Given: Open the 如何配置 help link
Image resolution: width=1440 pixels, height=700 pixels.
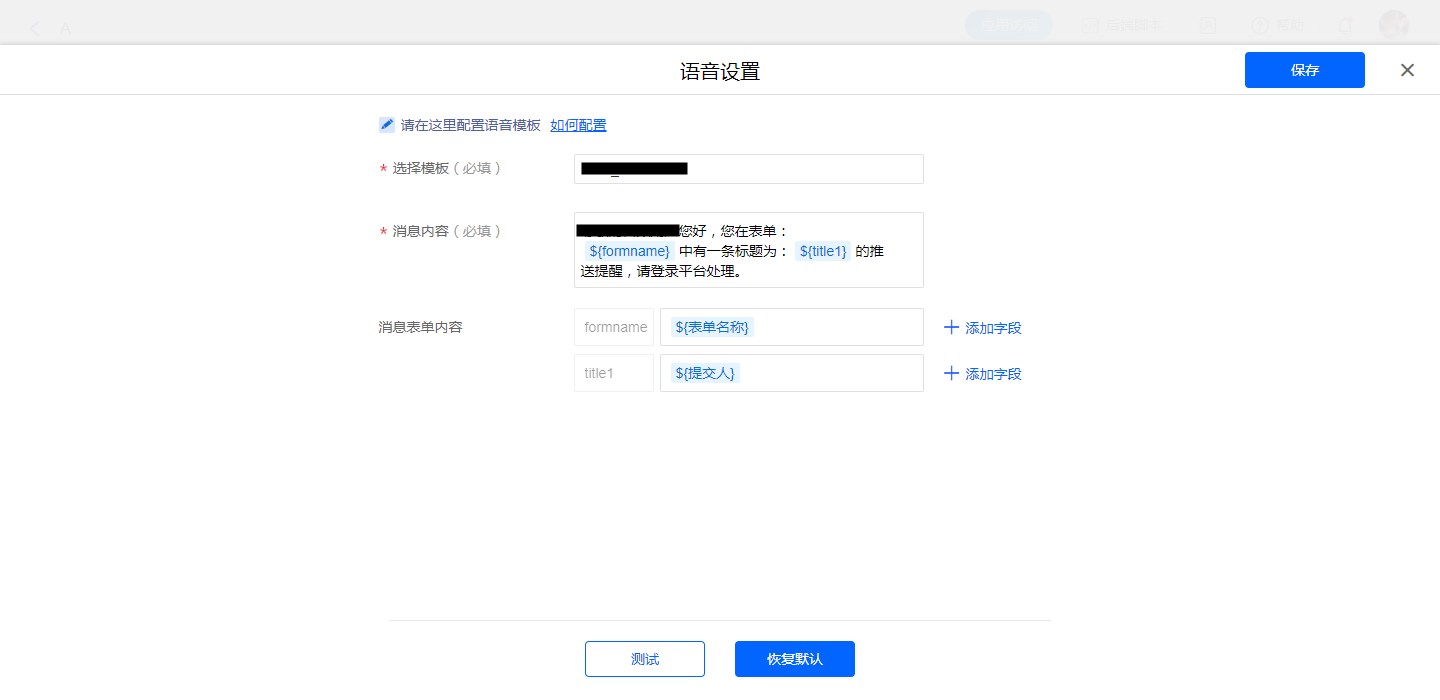Looking at the screenshot, I should click(x=578, y=125).
